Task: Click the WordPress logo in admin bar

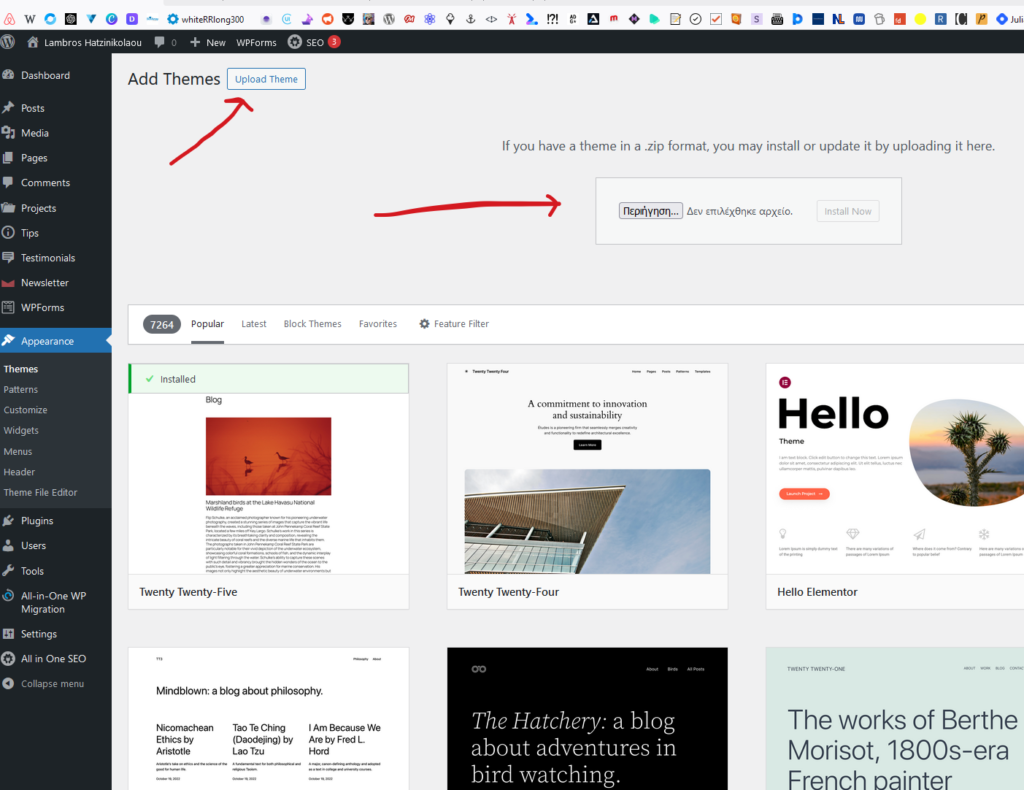Action: point(9,42)
